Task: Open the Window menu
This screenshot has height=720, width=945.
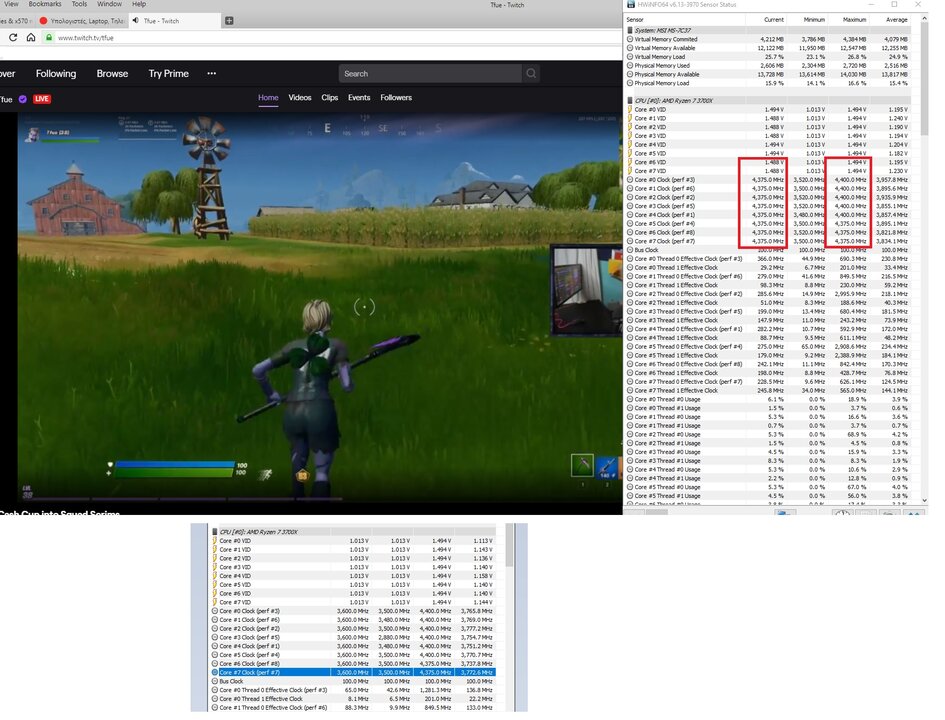Action: coord(110,4)
